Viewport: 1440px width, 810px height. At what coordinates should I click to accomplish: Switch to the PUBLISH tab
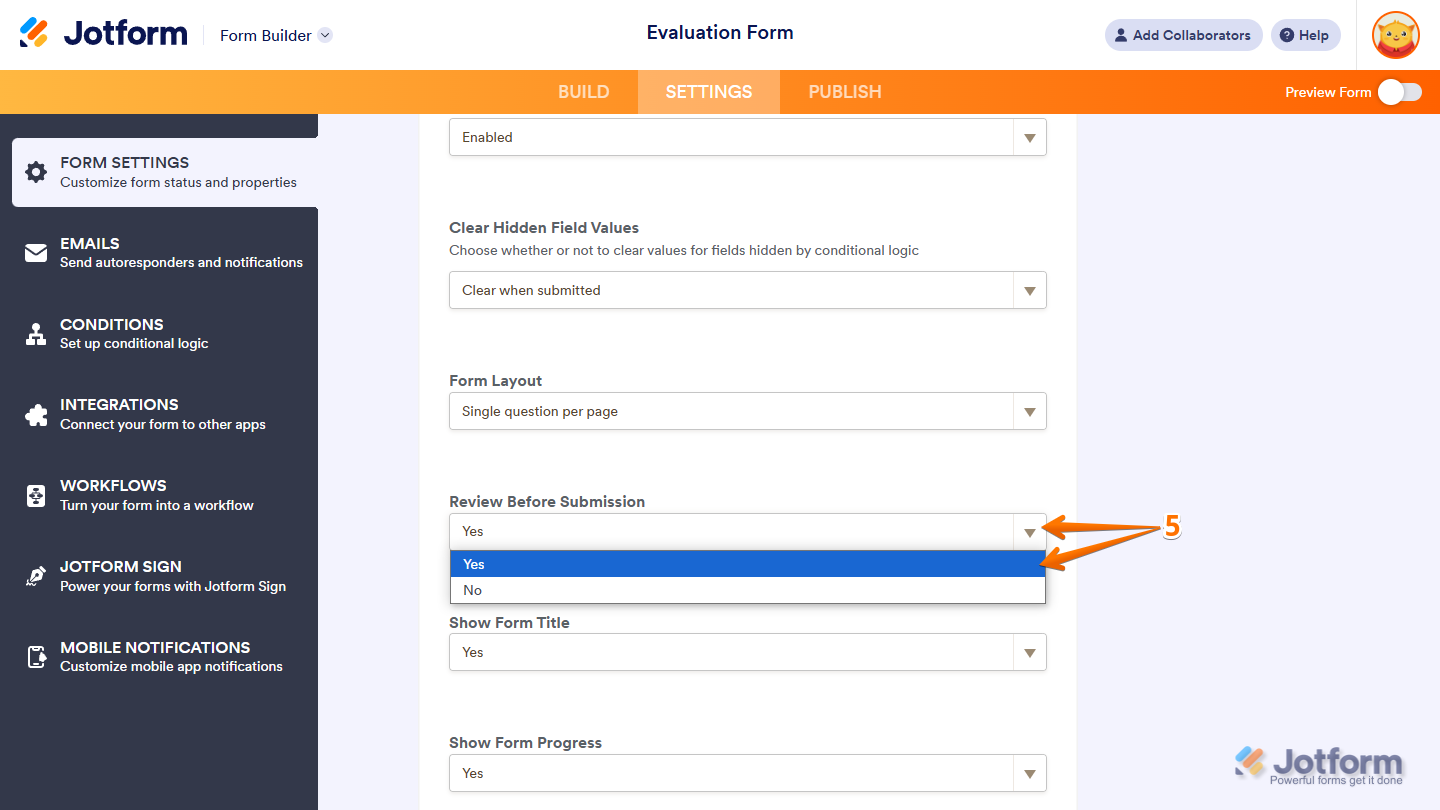click(844, 91)
